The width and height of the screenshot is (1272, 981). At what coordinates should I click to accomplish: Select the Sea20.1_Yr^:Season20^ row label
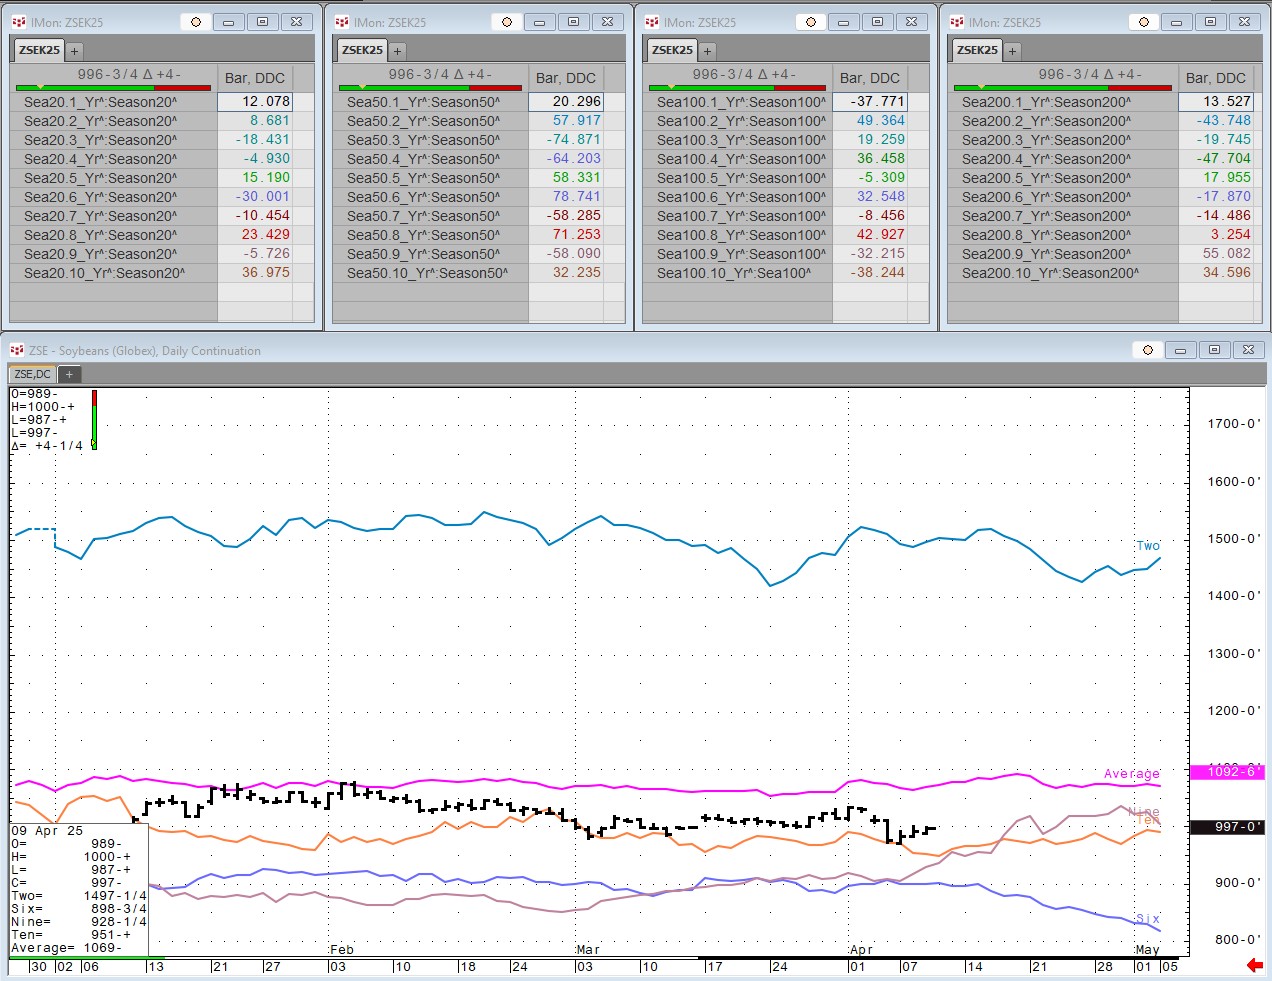click(101, 102)
